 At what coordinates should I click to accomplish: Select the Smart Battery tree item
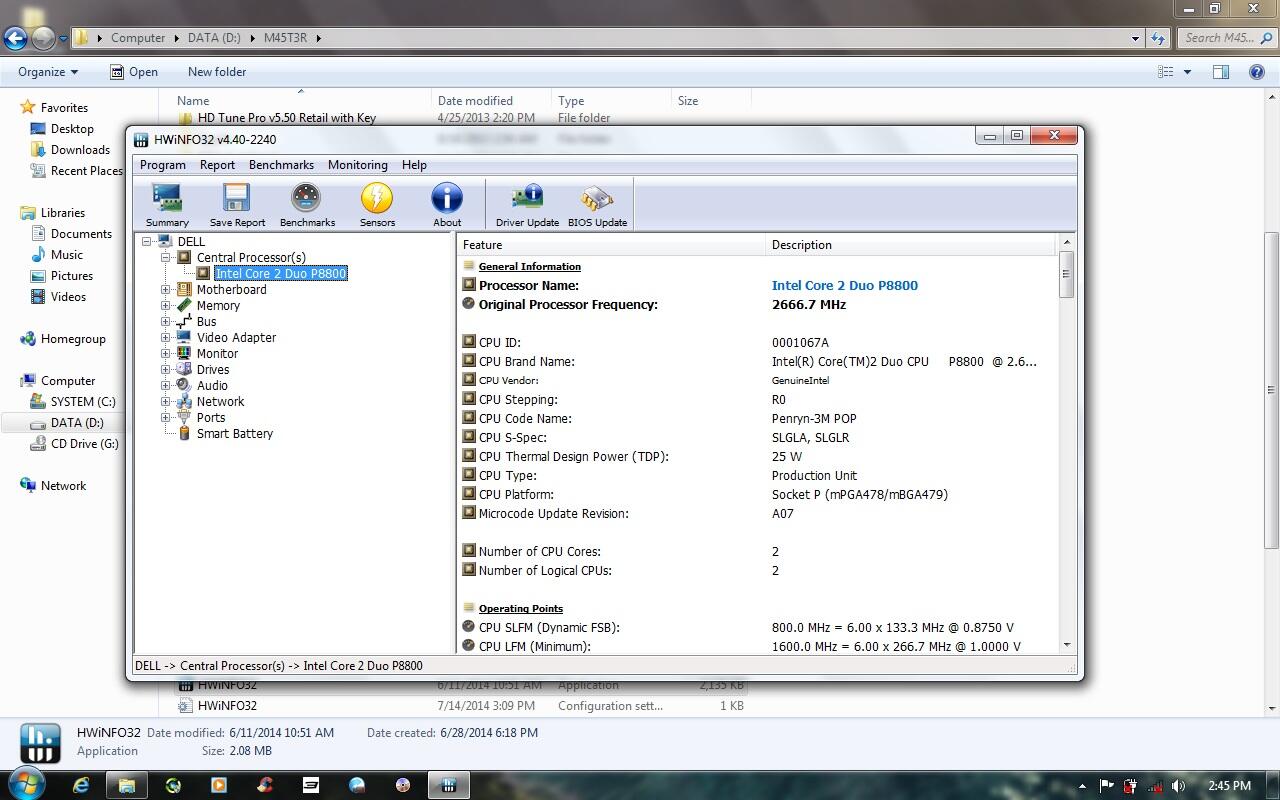tap(234, 433)
